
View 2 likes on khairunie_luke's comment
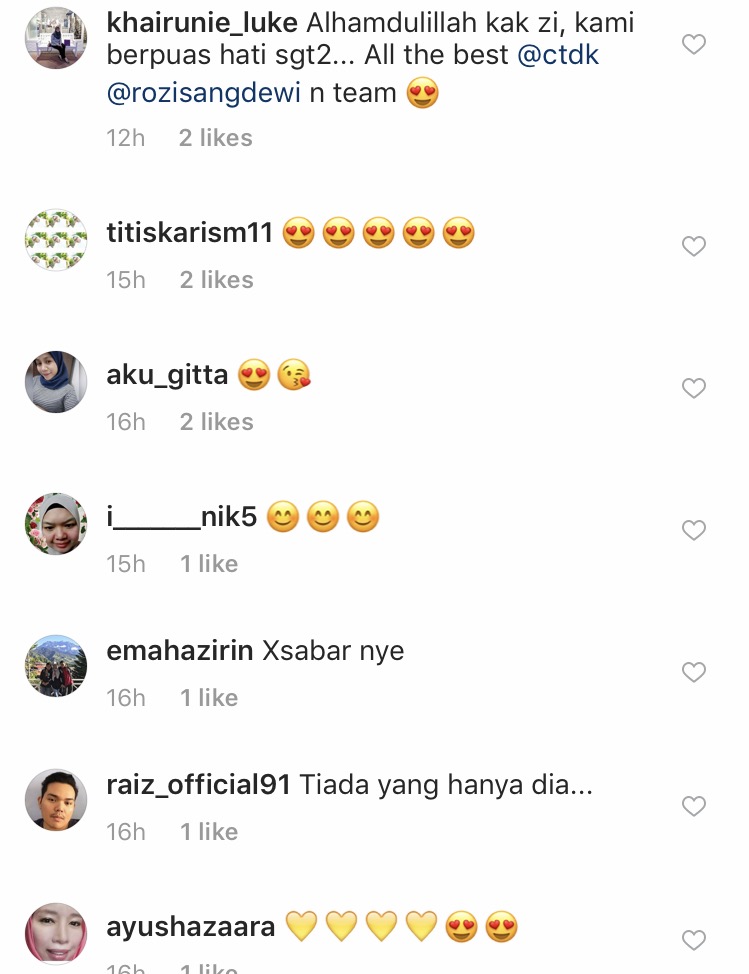(216, 138)
